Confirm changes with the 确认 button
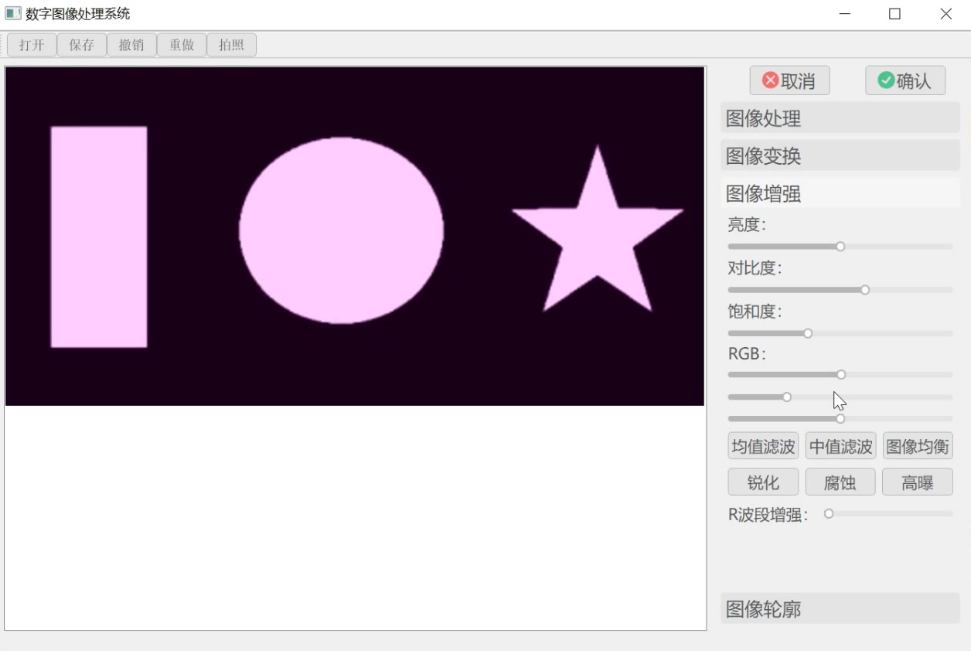The image size is (971, 651). pyautogui.click(x=905, y=81)
